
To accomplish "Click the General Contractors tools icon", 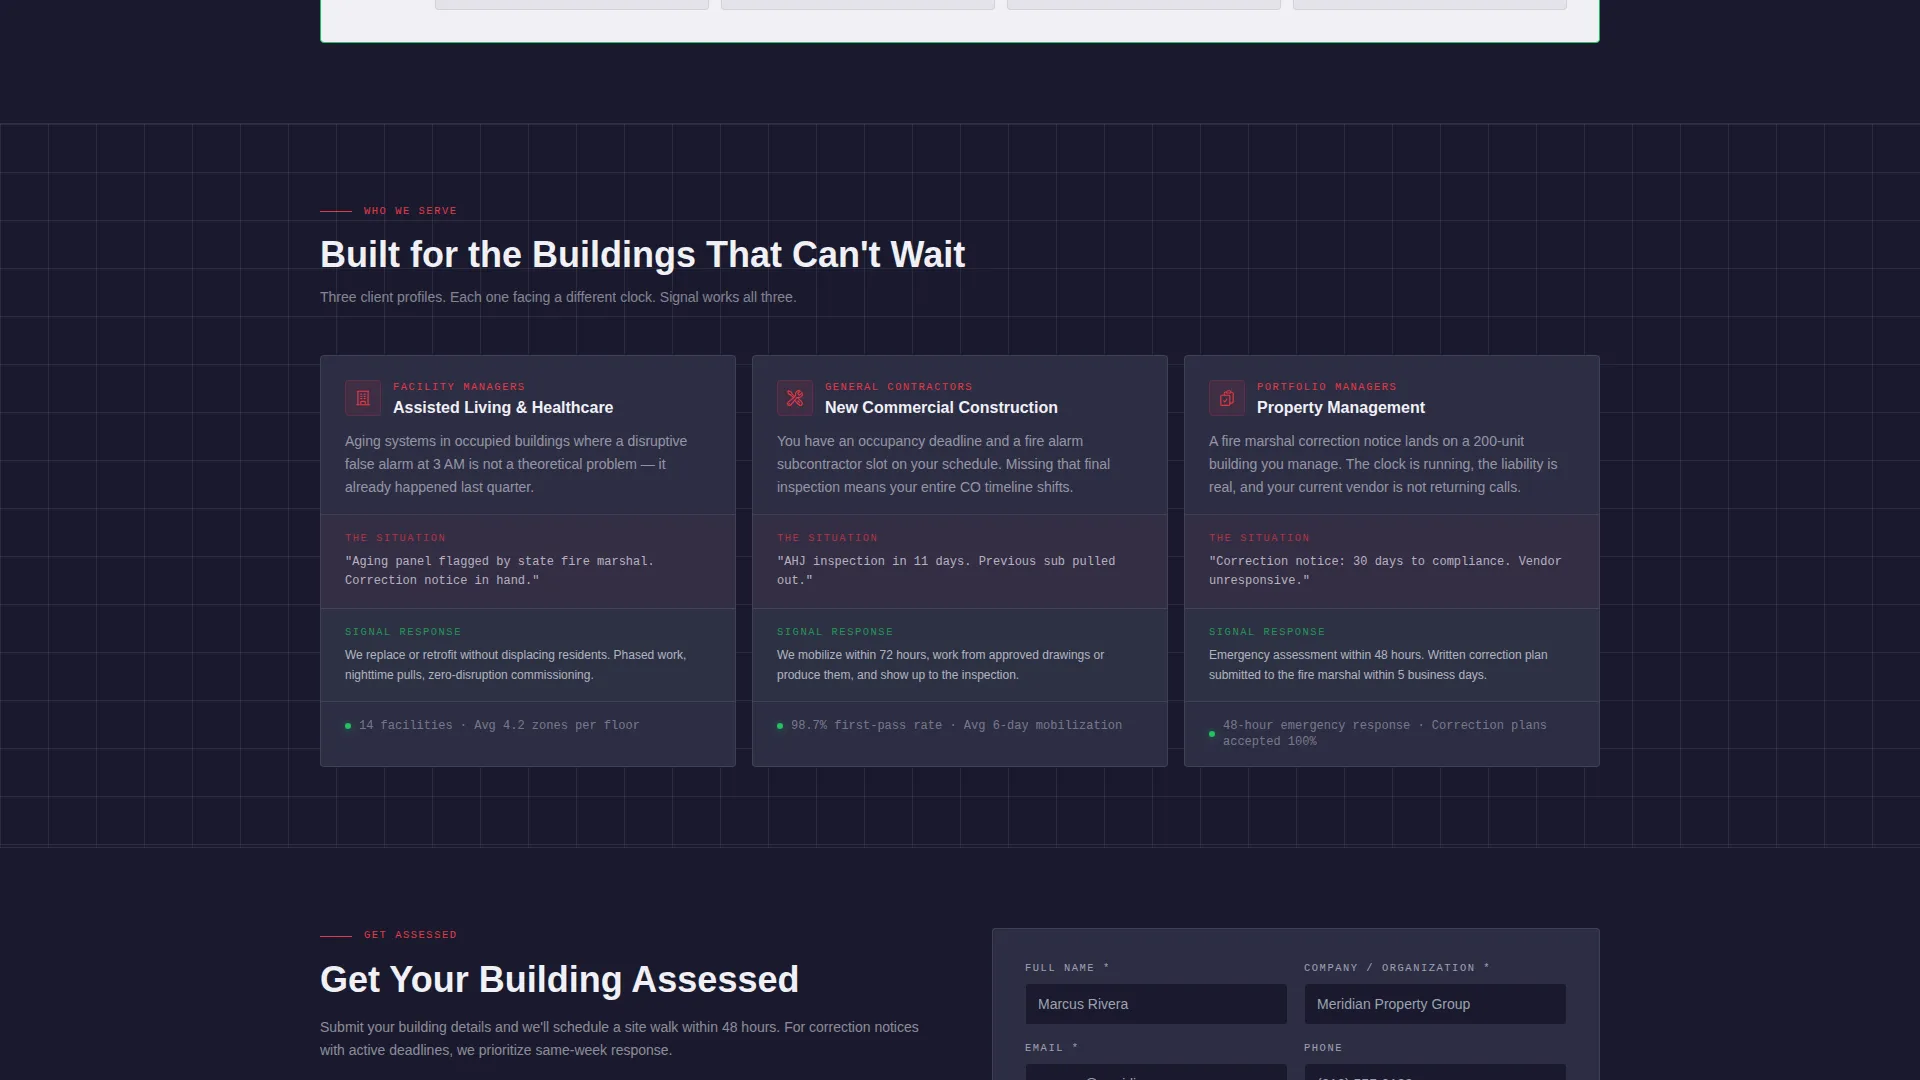I will pos(795,398).
